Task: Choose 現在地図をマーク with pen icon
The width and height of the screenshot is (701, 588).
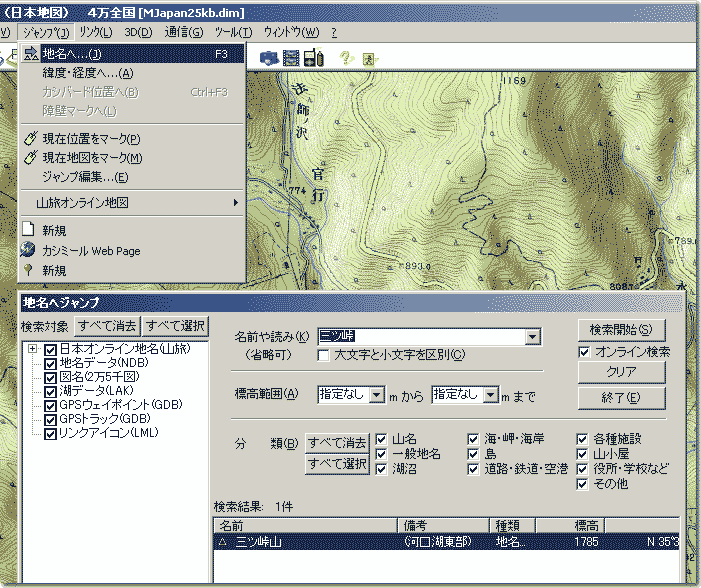Action: pyautogui.click(x=91, y=157)
